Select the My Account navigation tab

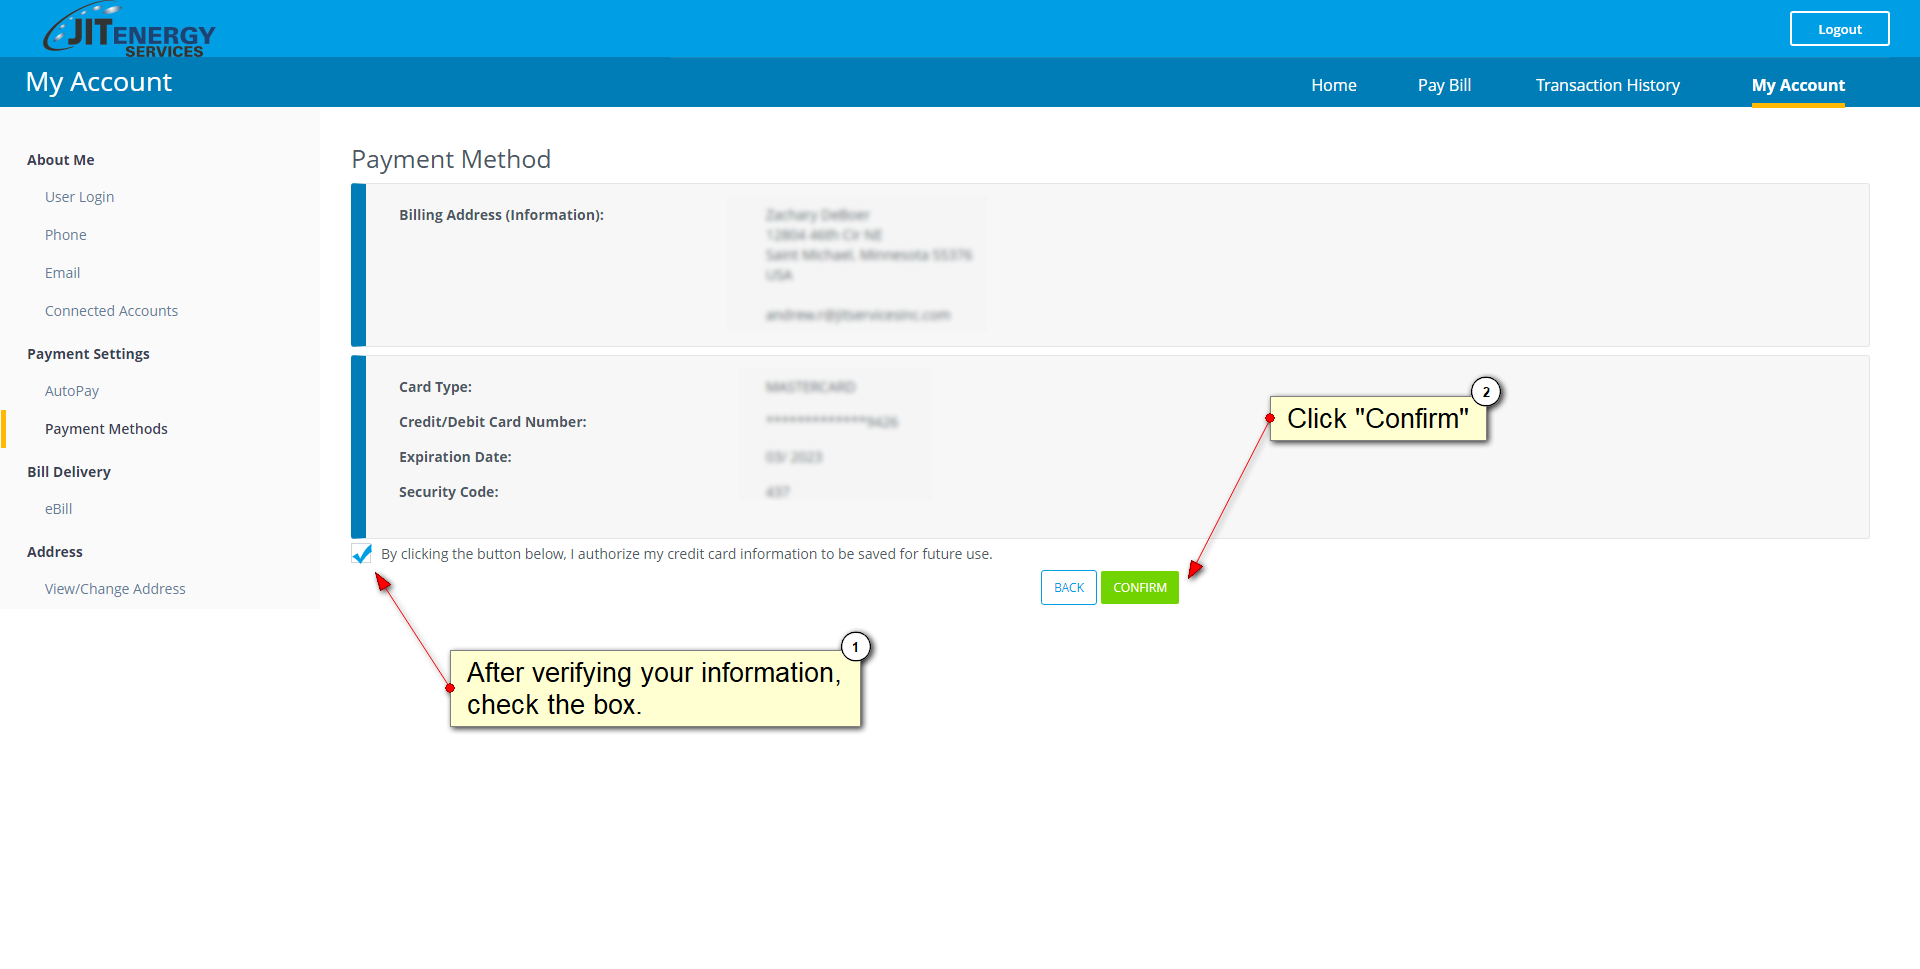coord(1797,86)
